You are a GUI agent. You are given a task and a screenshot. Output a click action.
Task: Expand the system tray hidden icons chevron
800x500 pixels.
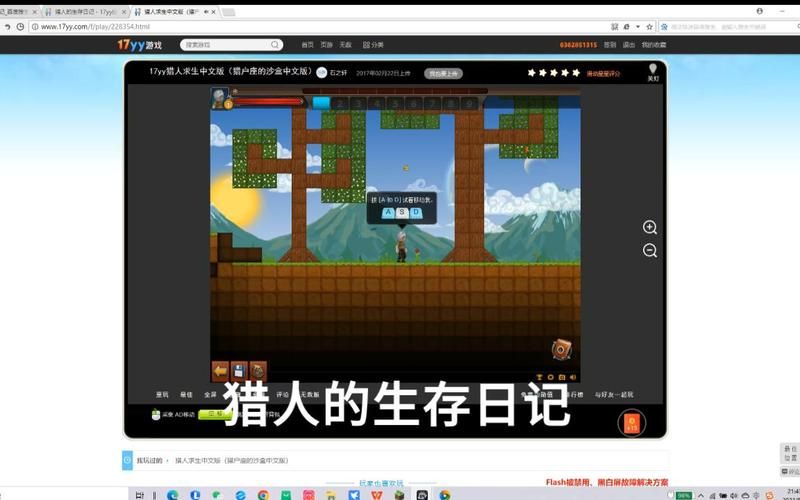[701, 495]
